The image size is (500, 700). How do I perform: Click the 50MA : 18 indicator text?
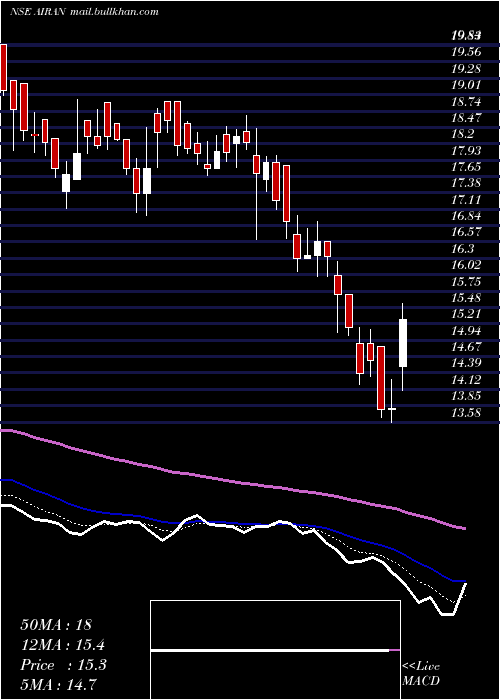(56, 625)
